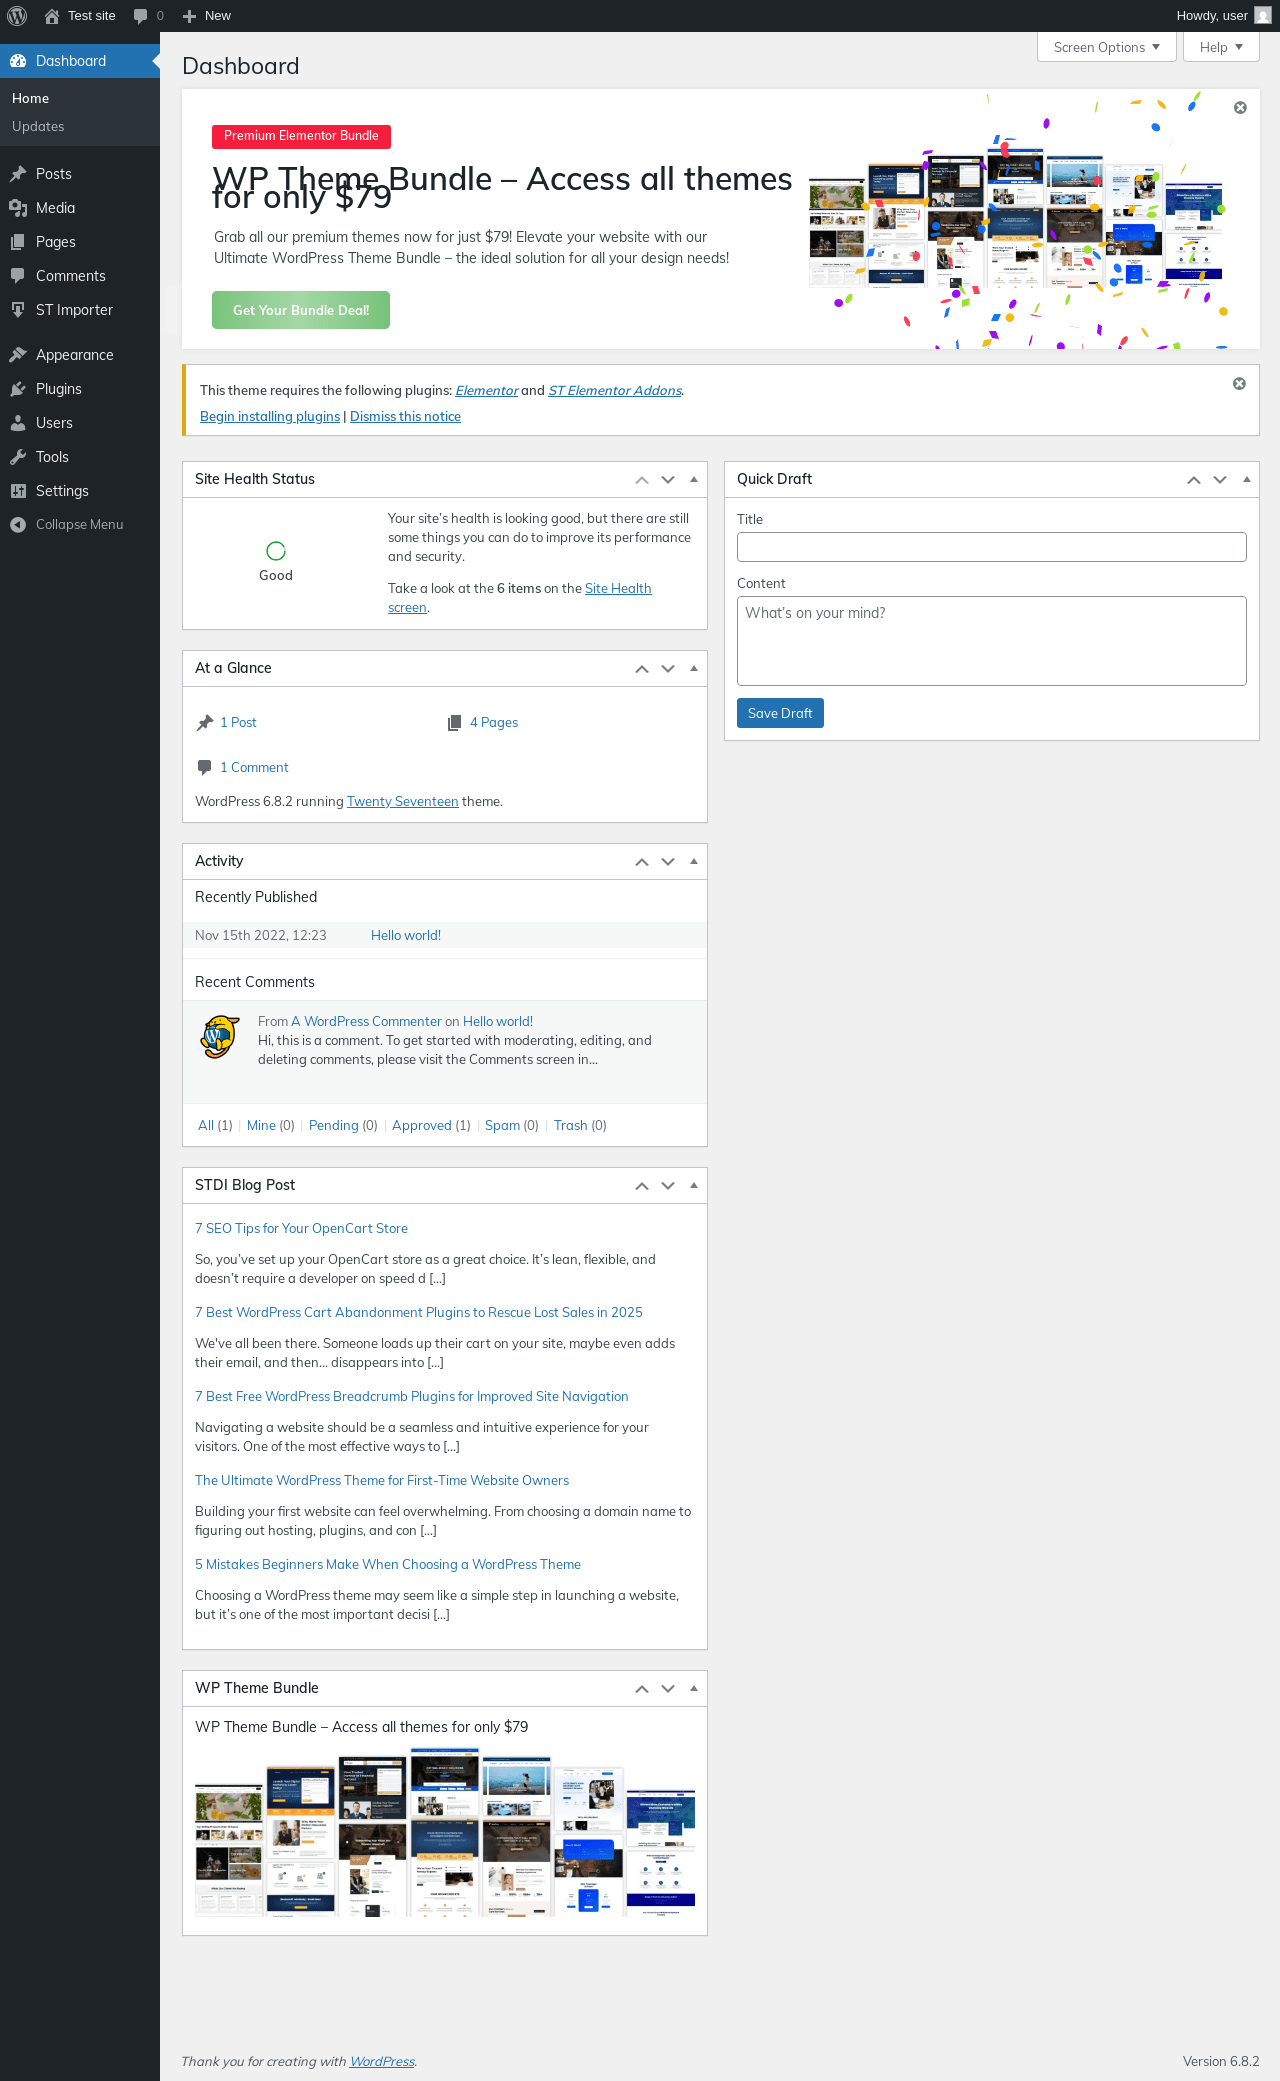1280x2081 pixels.
Task: Click the Collapse Menu icon
Action: (x=18, y=525)
